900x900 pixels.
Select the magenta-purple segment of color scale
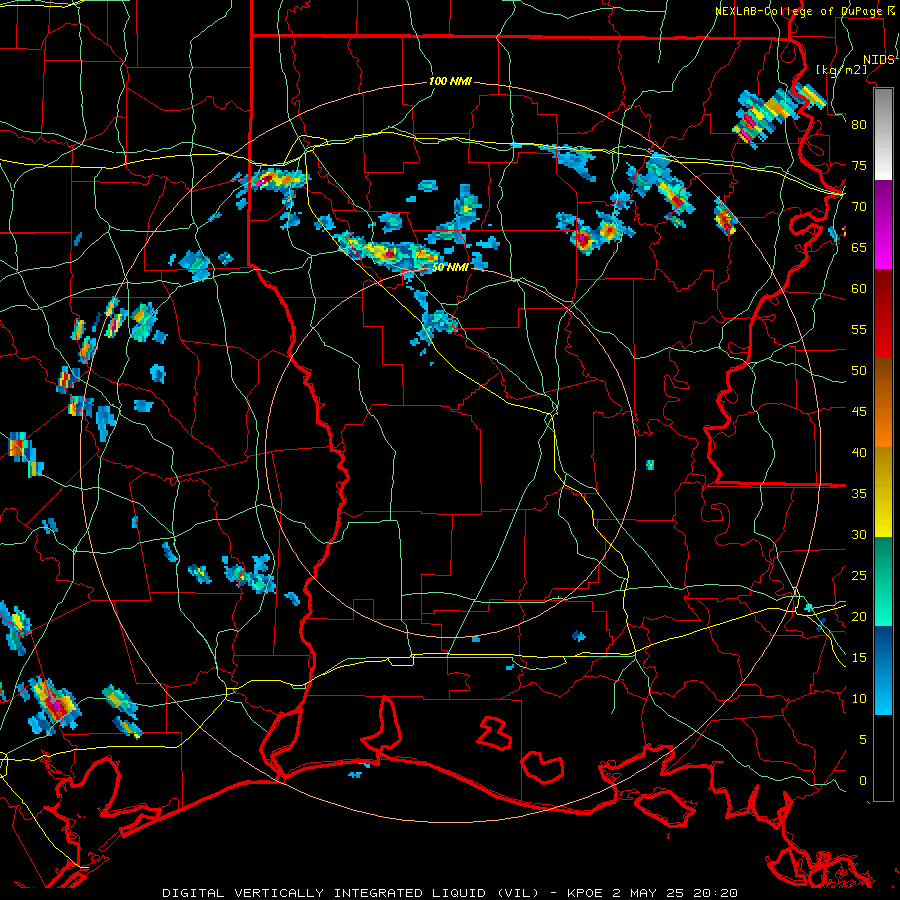pos(883,224)
